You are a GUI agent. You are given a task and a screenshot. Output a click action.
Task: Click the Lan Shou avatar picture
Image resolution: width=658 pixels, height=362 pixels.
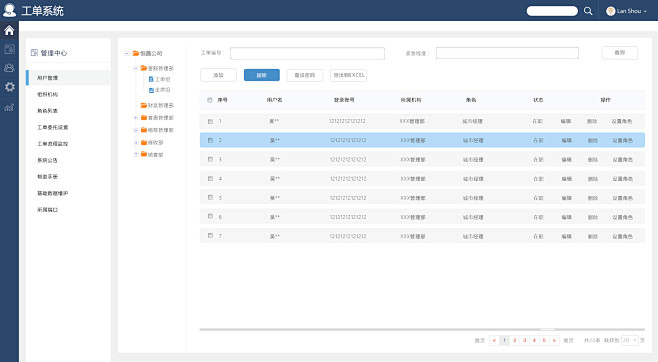[x=611, y=11]
